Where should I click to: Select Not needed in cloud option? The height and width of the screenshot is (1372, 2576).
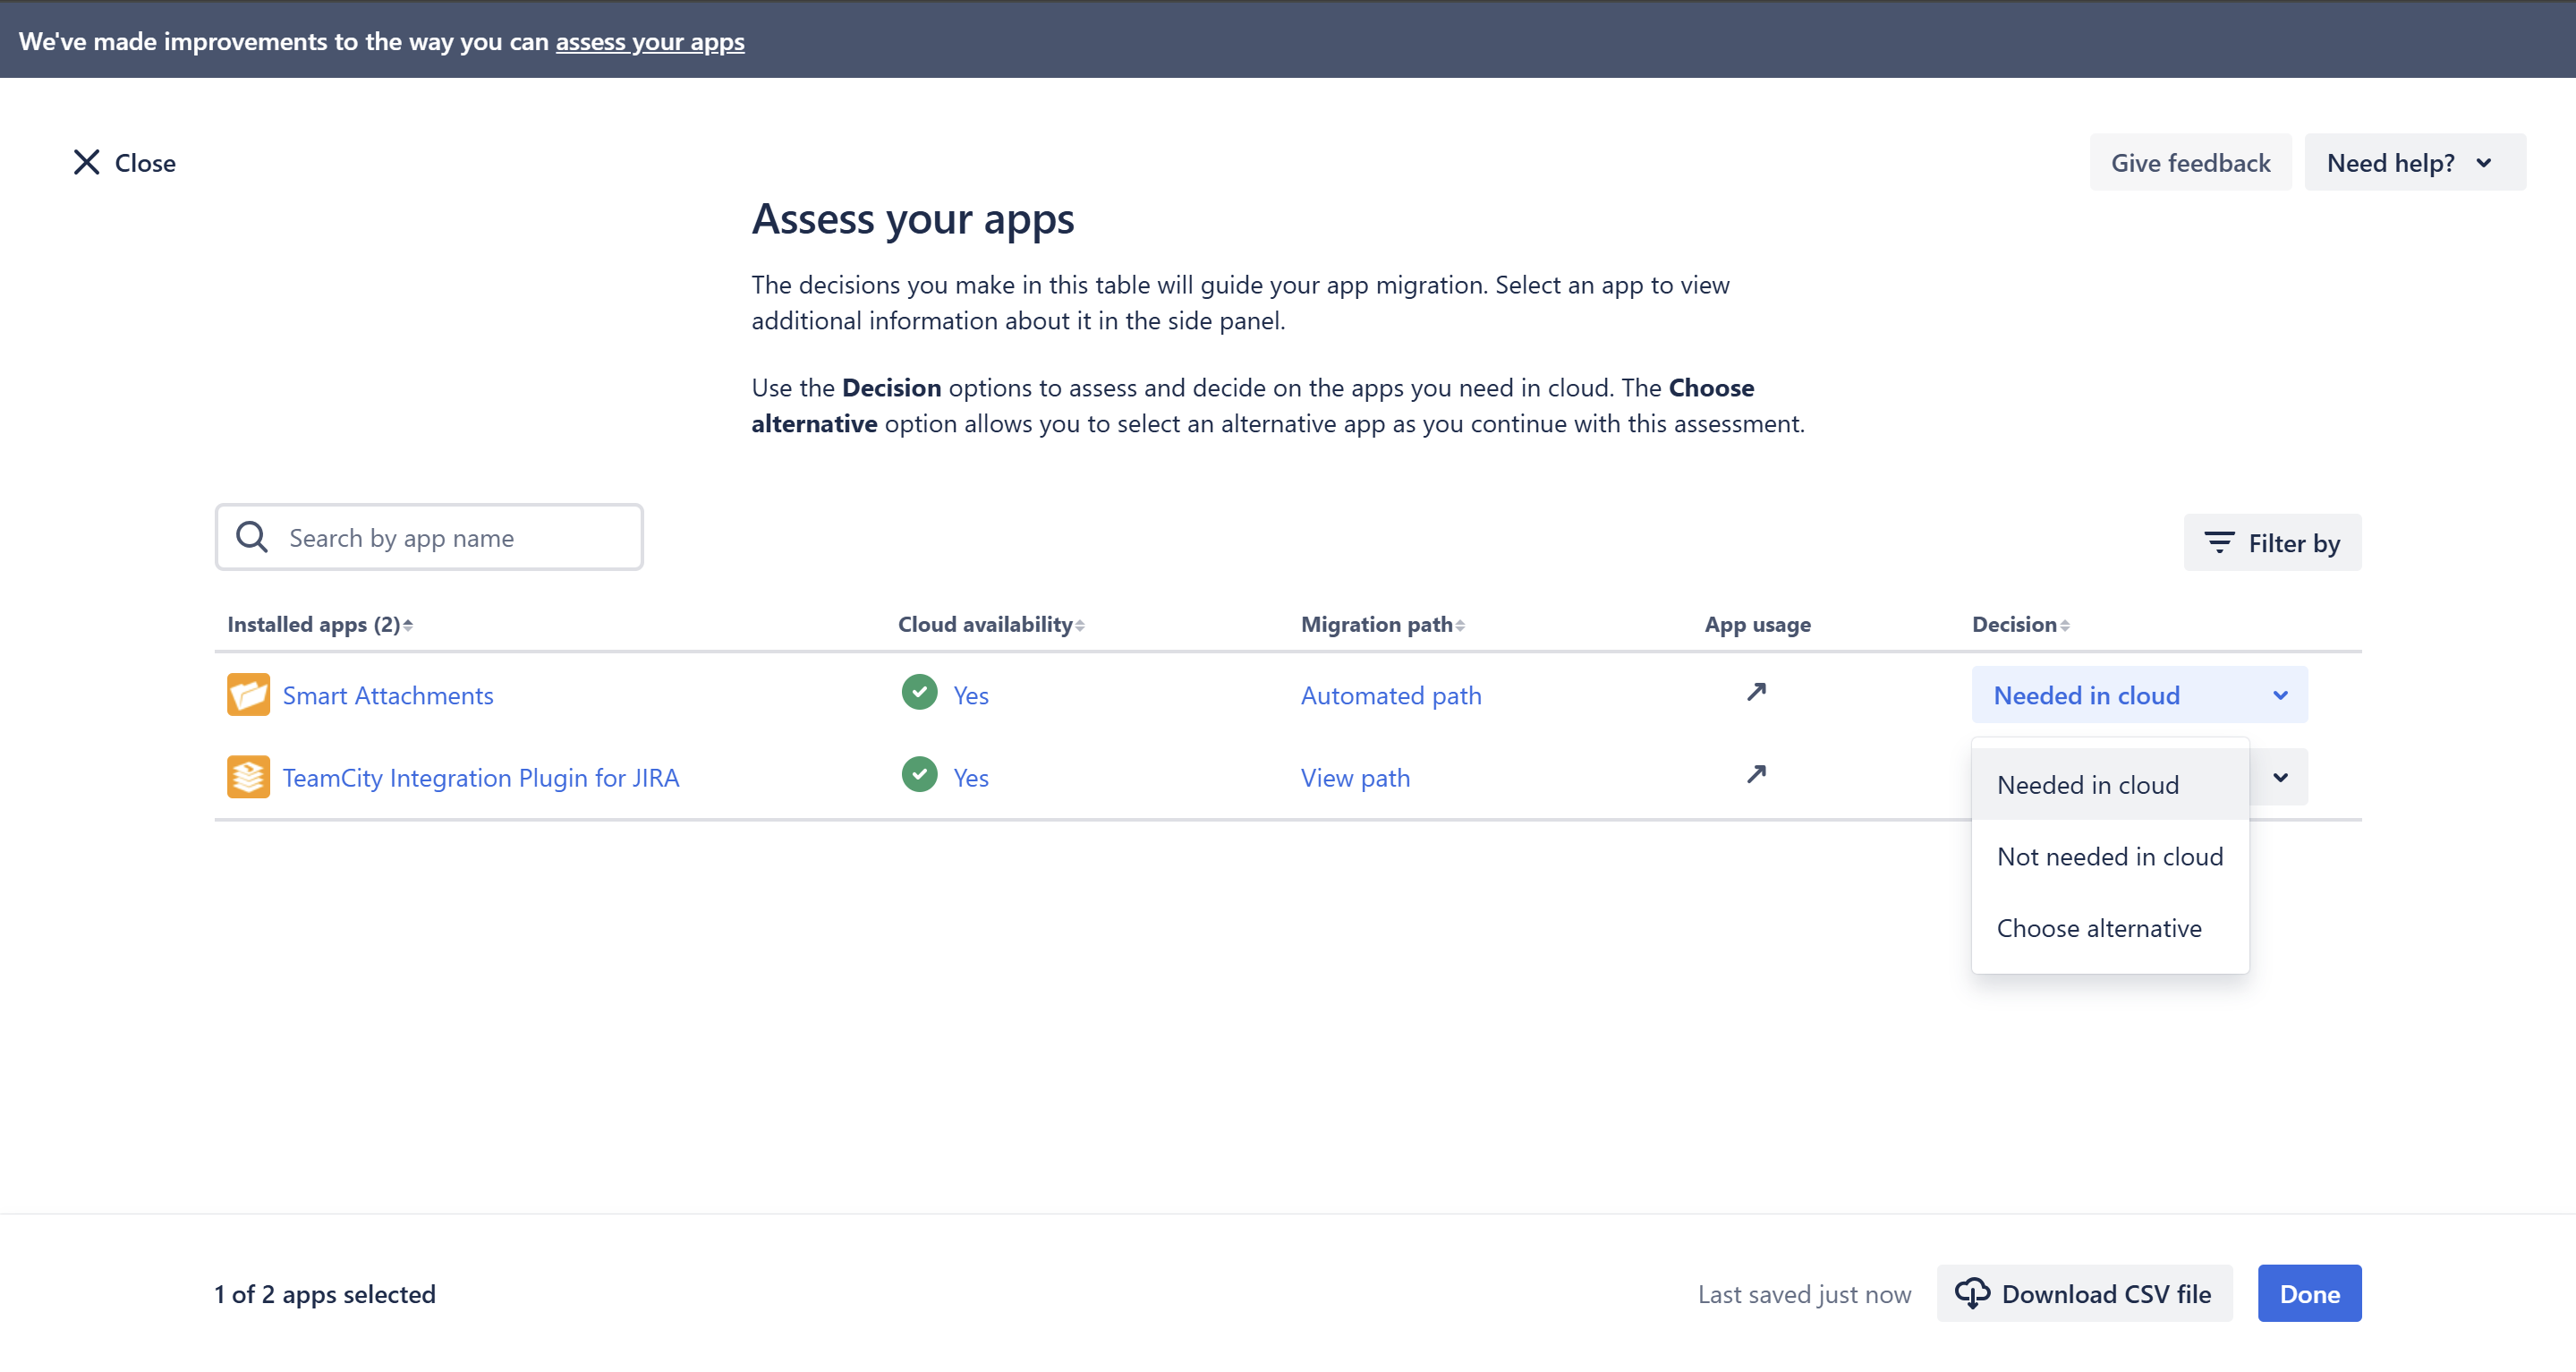pyautogui.click(x=2109, y=857)
